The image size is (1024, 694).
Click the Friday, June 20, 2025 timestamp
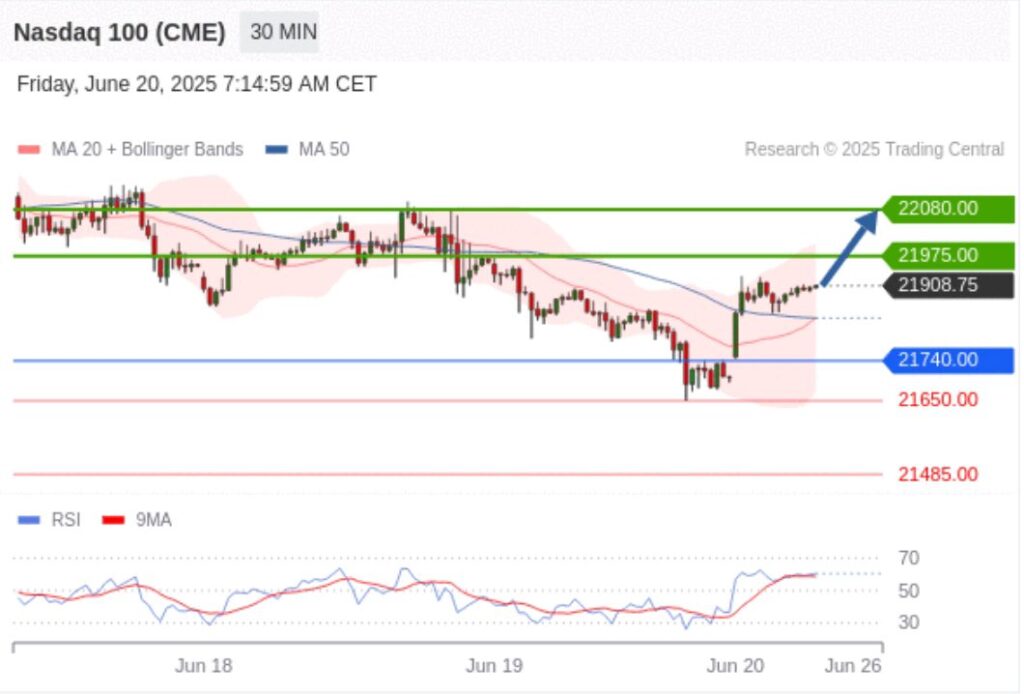click(196, 84)
